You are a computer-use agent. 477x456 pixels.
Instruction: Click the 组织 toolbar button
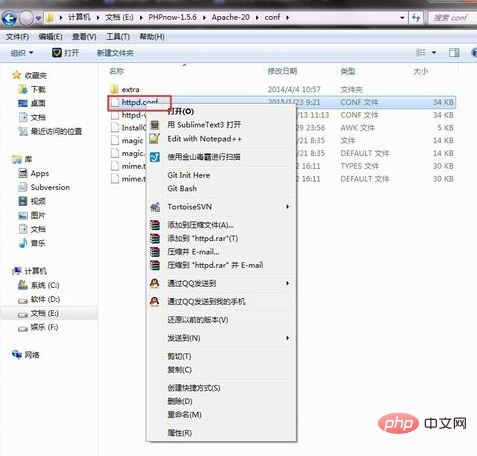pyautogui.click(x=22, y=53)
